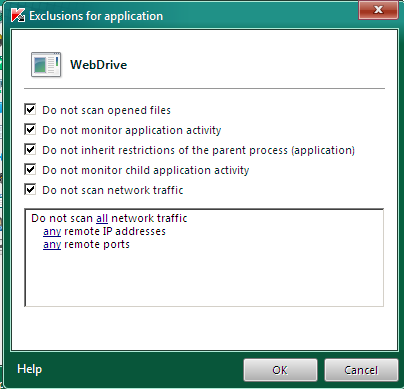Dismiss the dialog with Cancel
Viewport: 404px width, 389px height.
pyautogui.click(x=361, y=370)
